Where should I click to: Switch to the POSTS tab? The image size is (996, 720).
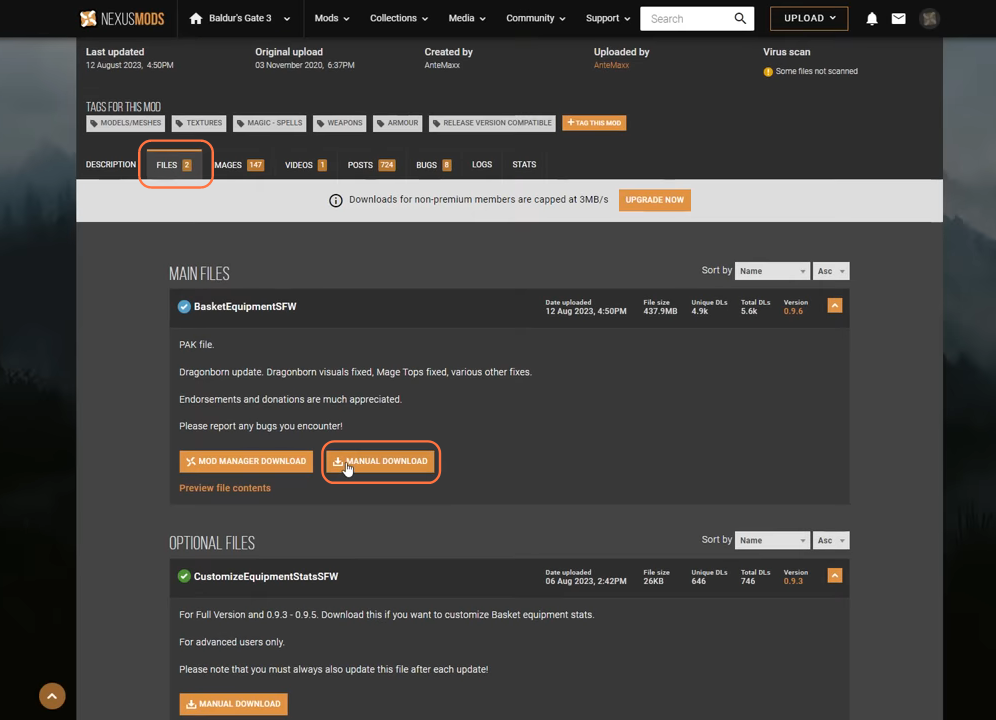(x=372, y=165)
